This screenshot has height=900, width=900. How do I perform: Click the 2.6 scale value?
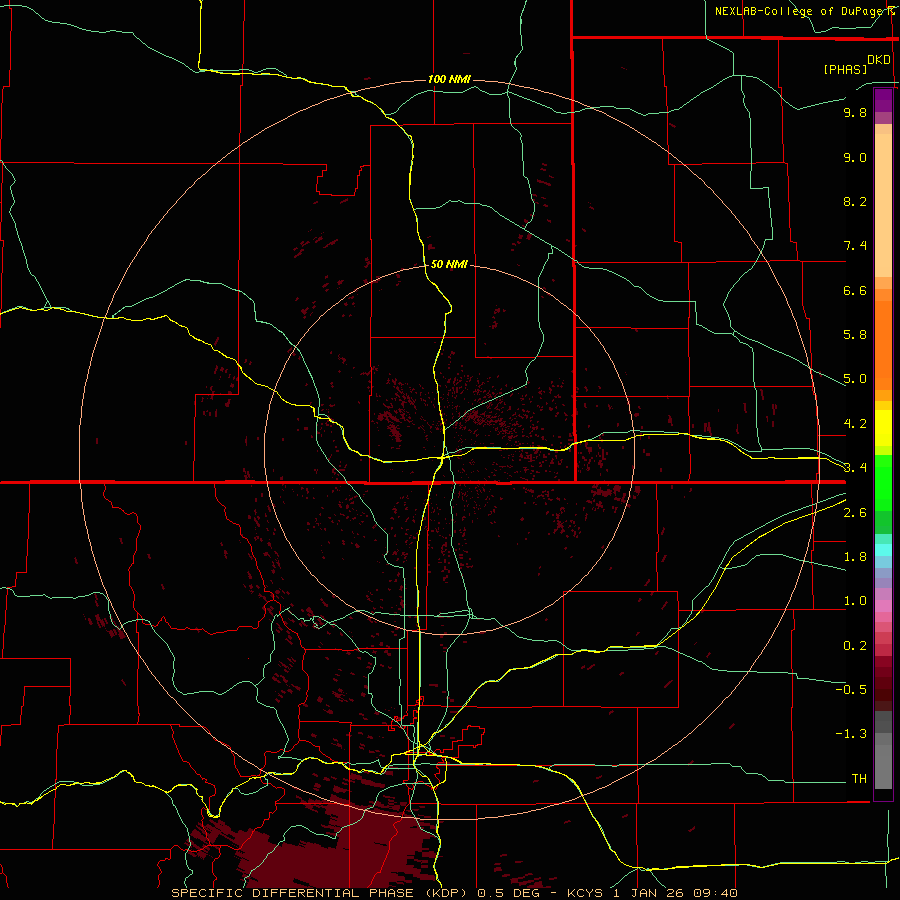point(855,513)
